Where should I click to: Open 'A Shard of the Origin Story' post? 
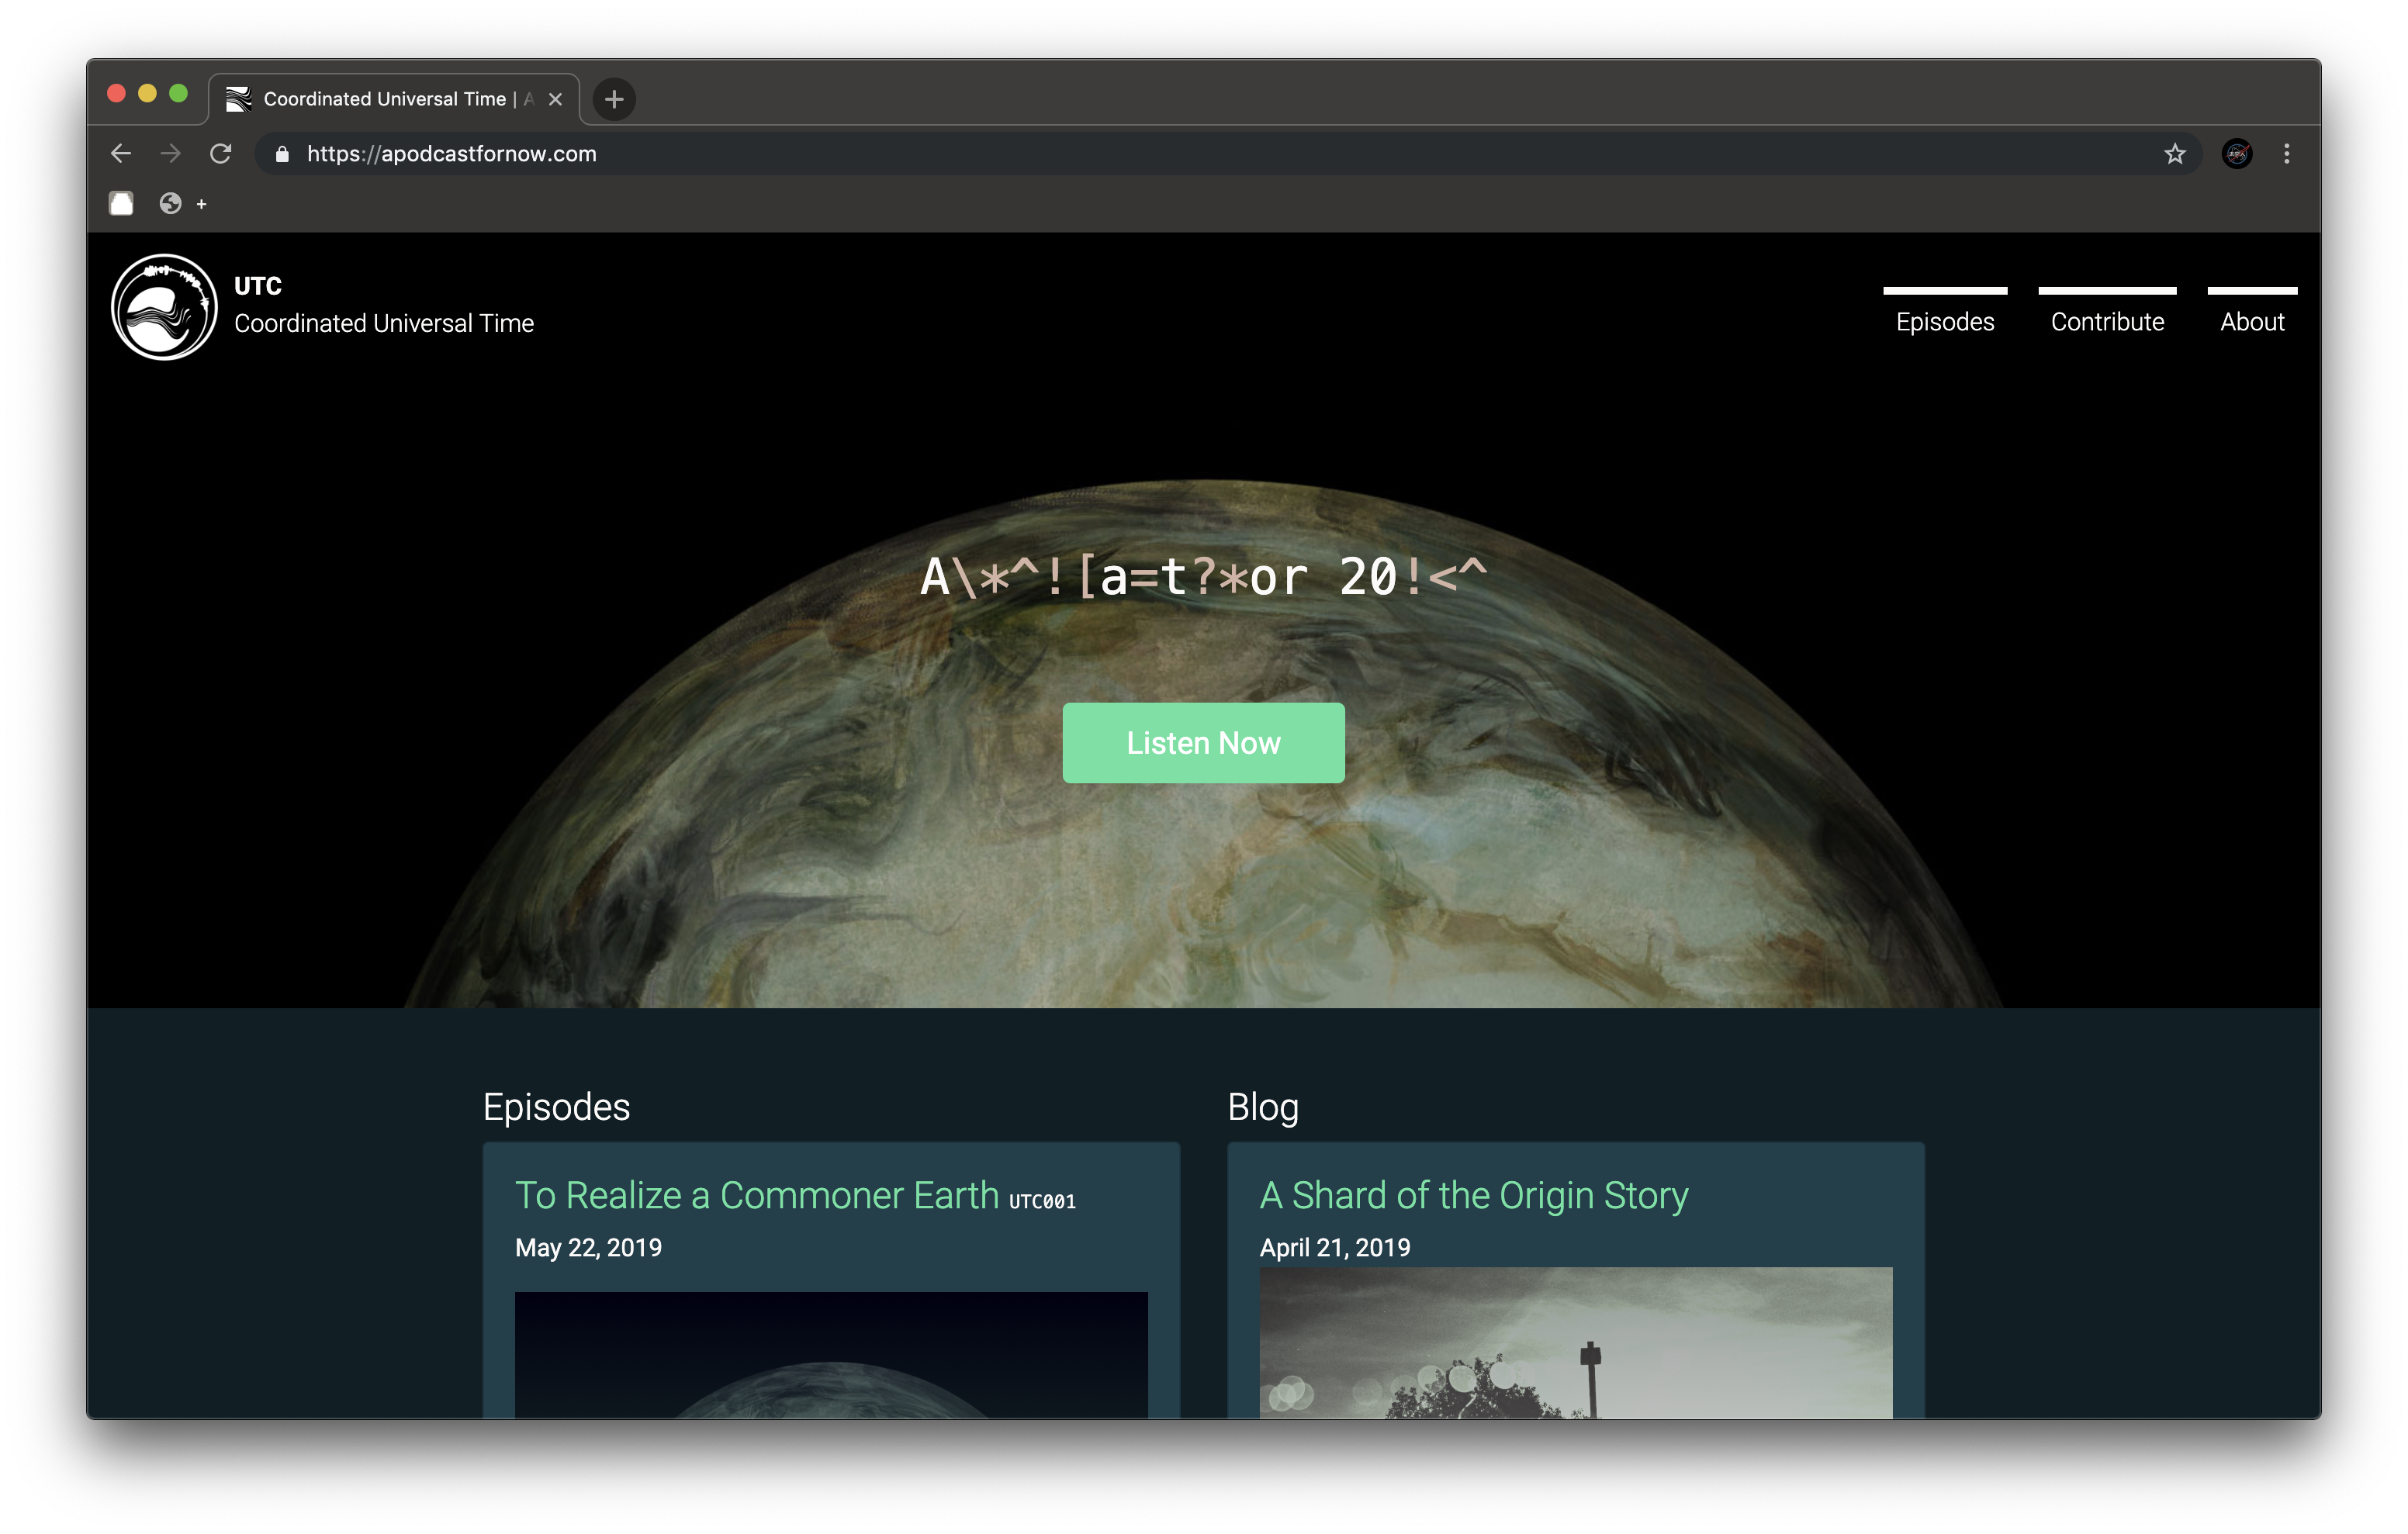1474,1196
